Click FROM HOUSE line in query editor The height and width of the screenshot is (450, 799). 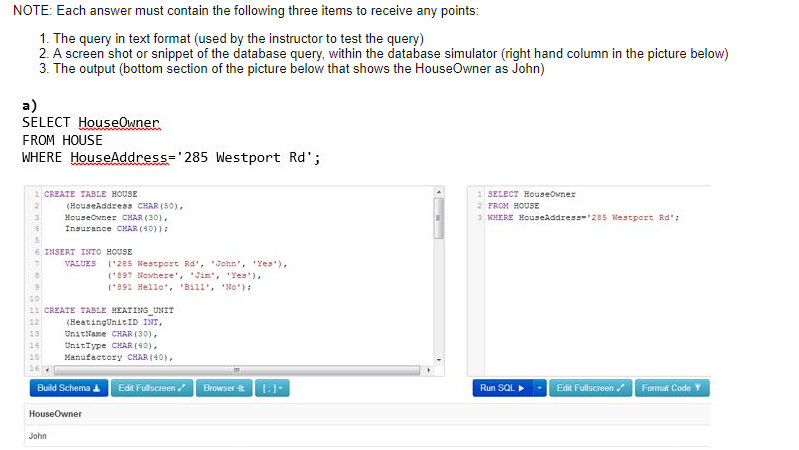coord(513,206)
